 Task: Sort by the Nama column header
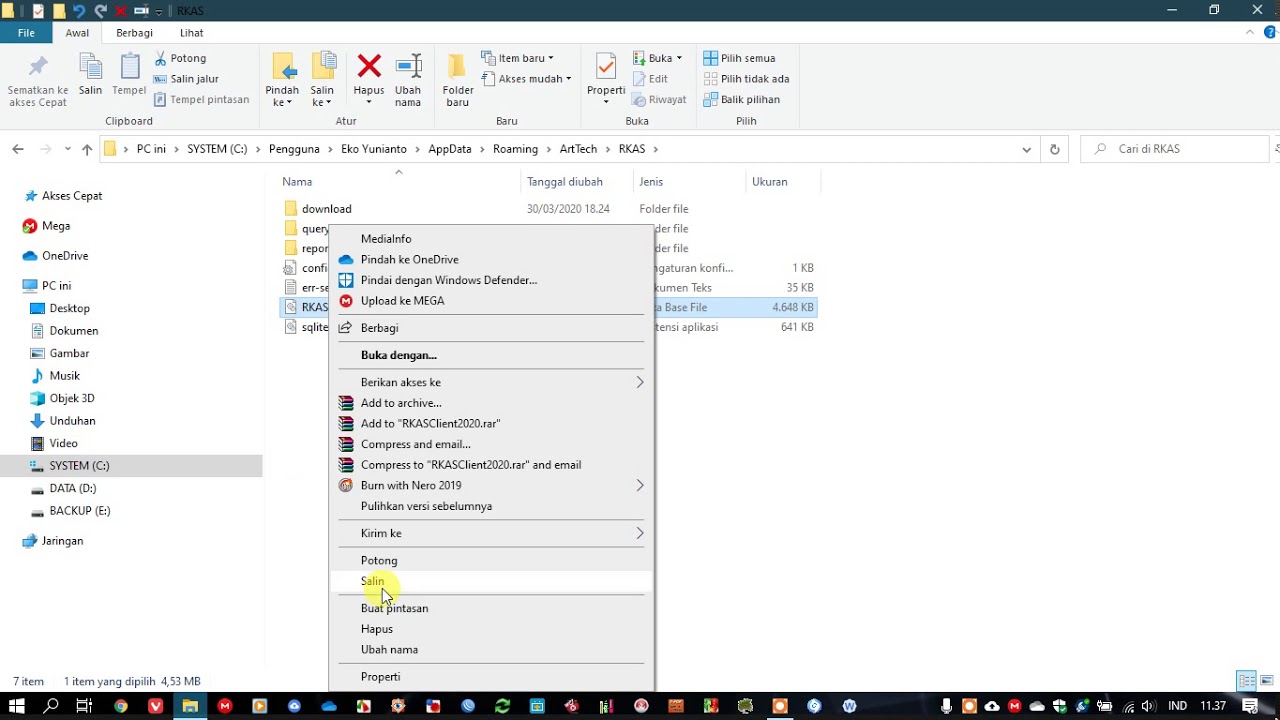coord(297,182)
